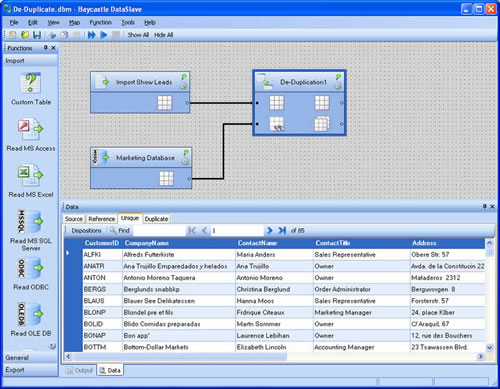Switch to the Source data tab
This screenshot has width=500, height=389.
click(74, 219)
